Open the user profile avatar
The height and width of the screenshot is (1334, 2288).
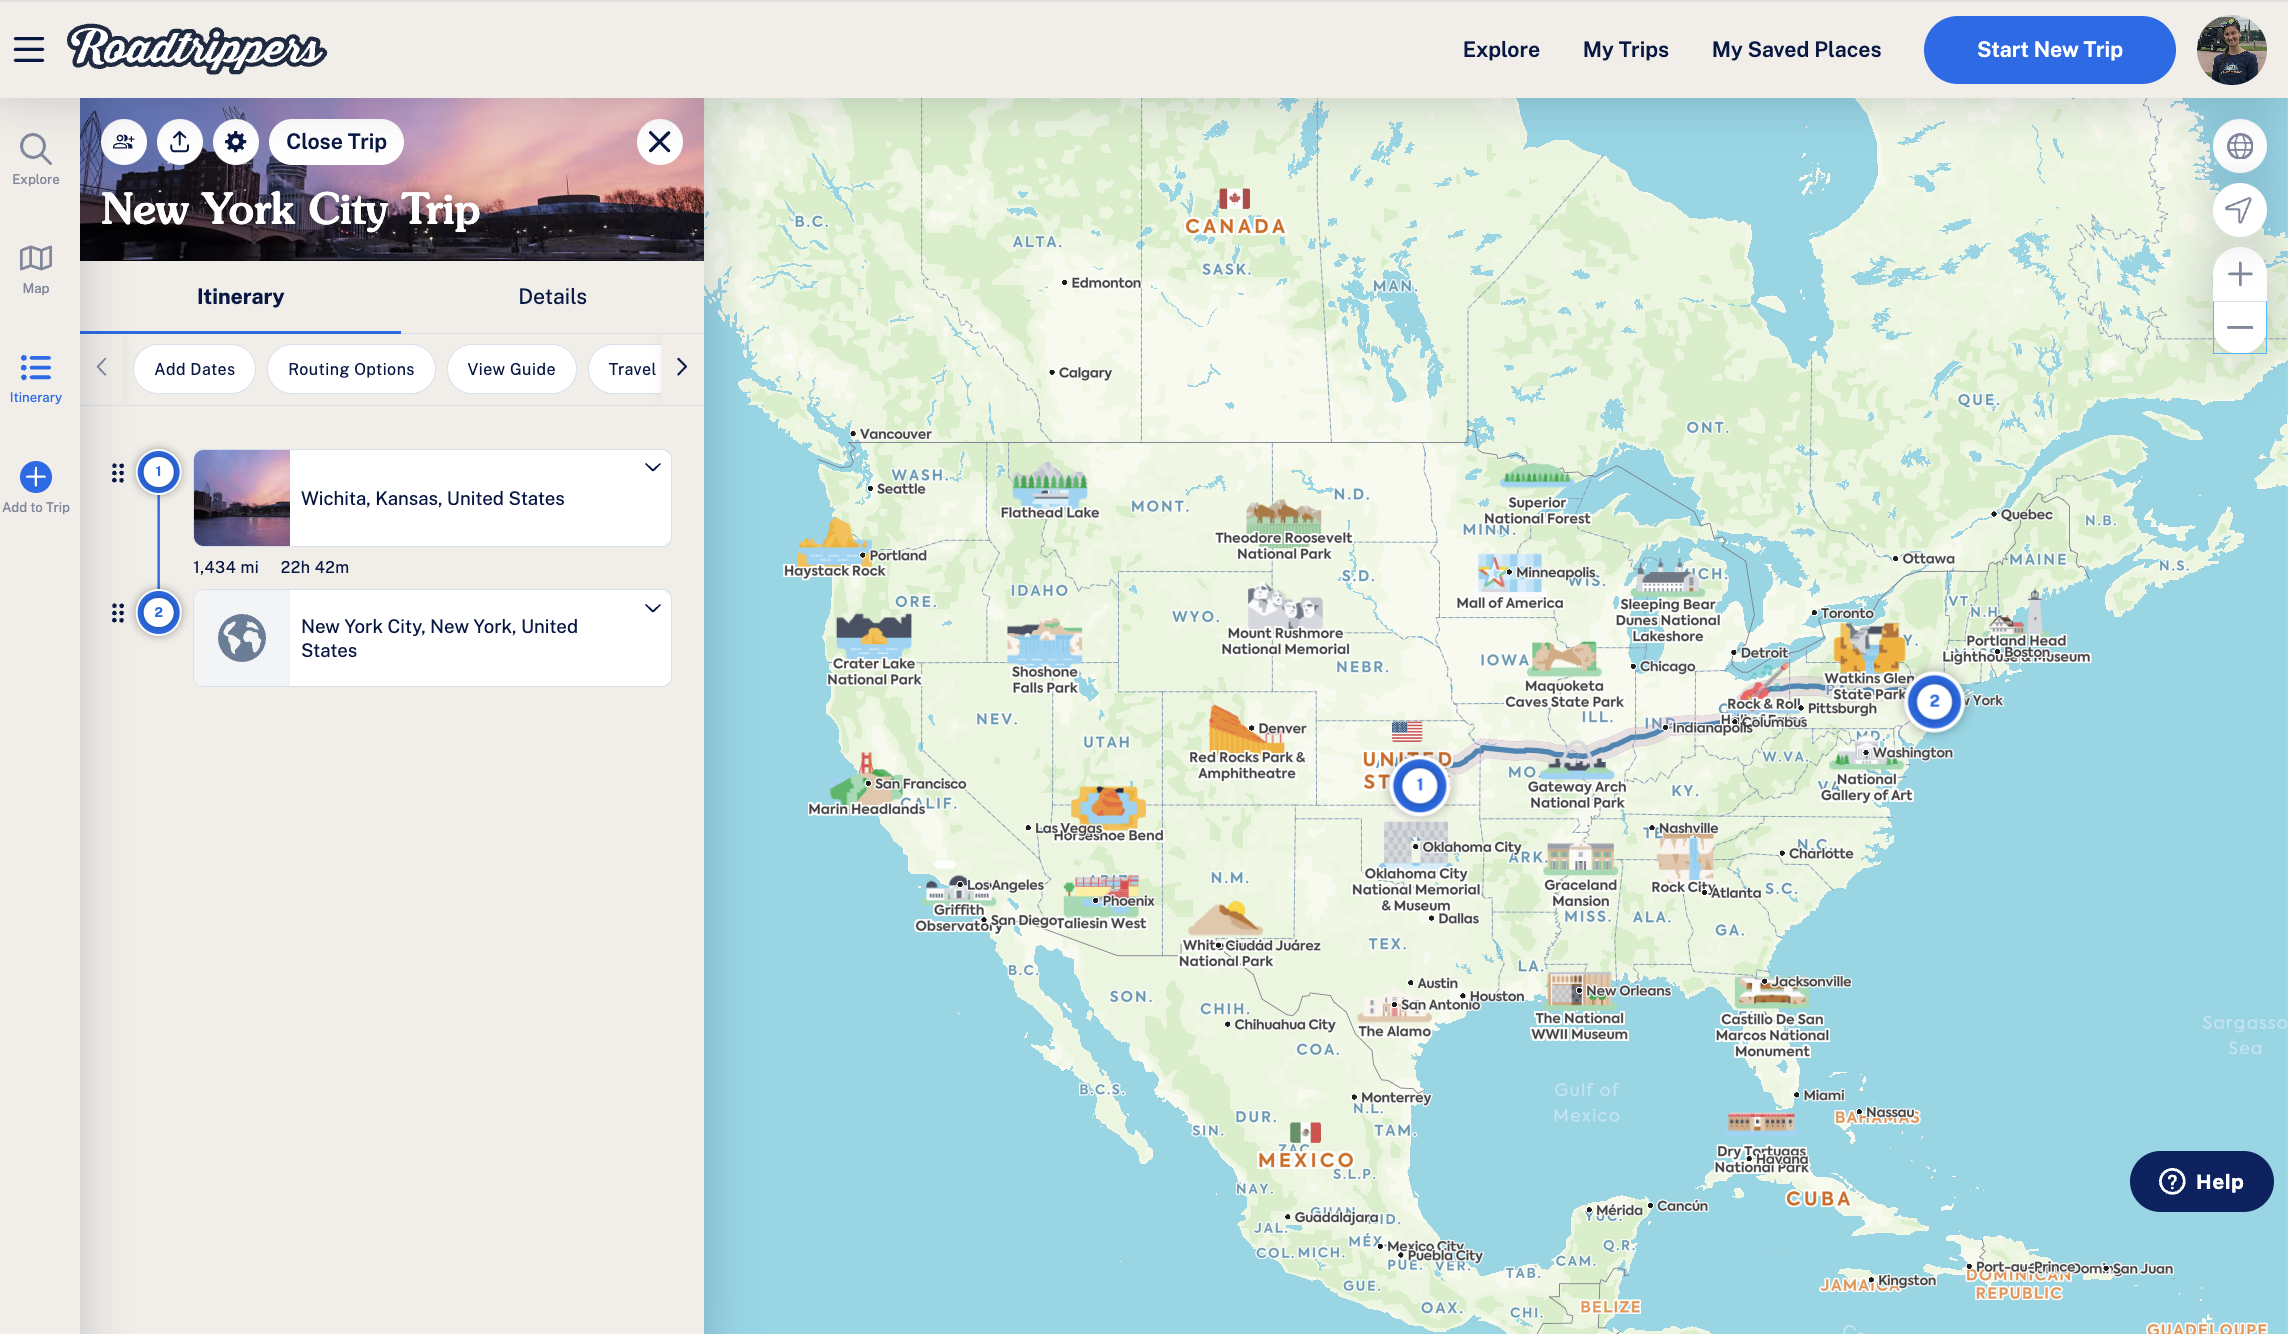(x=2231, y=50)
